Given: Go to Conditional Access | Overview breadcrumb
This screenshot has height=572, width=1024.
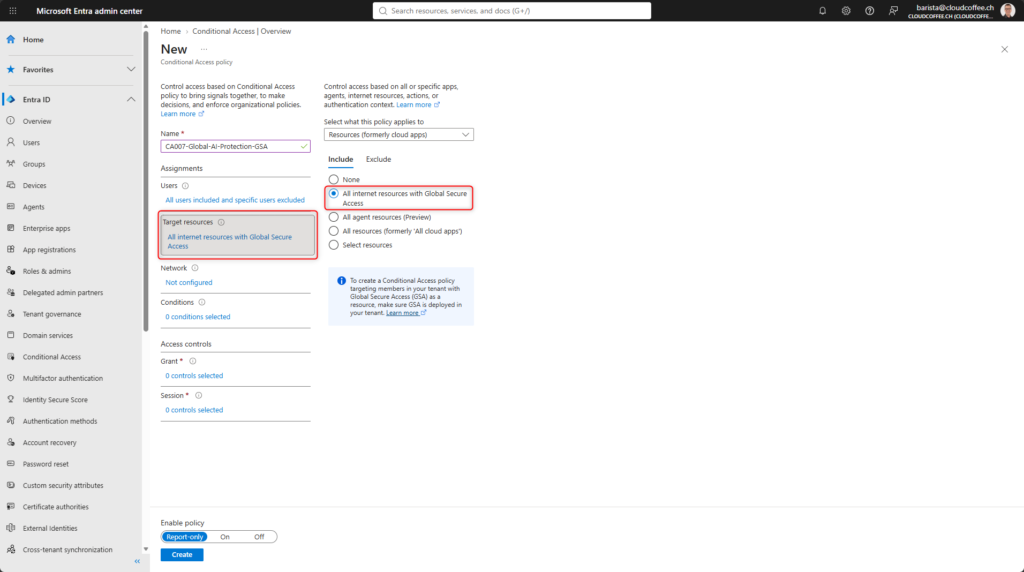Looking at the screenshot, I should 242,31.
